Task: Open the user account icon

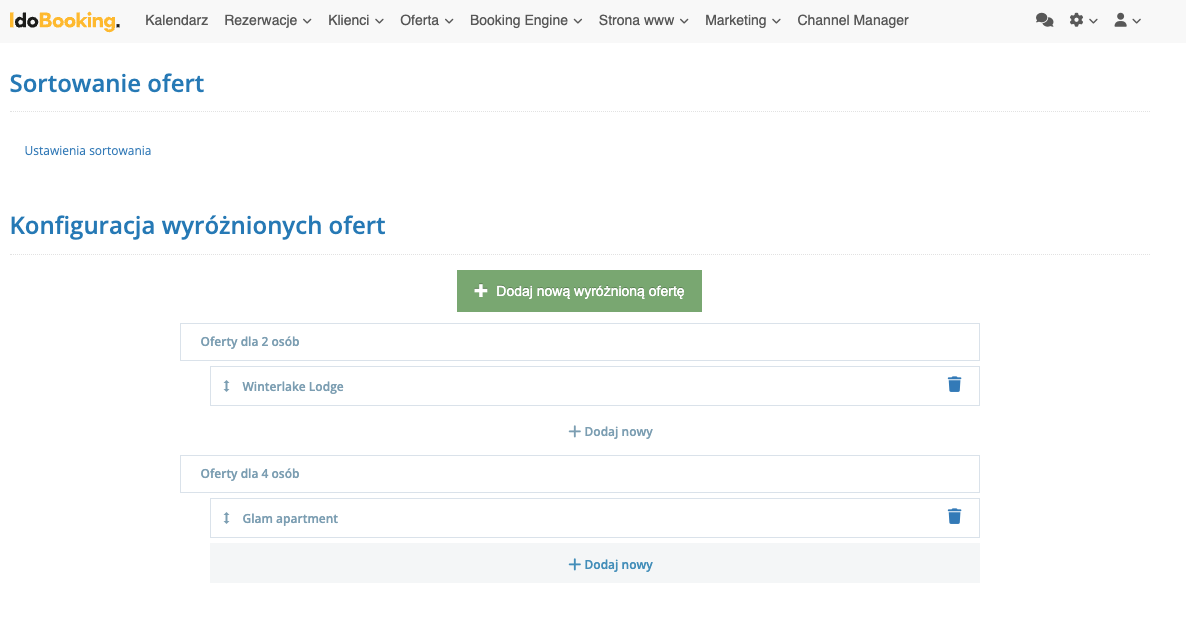Action: (1122, 19)
